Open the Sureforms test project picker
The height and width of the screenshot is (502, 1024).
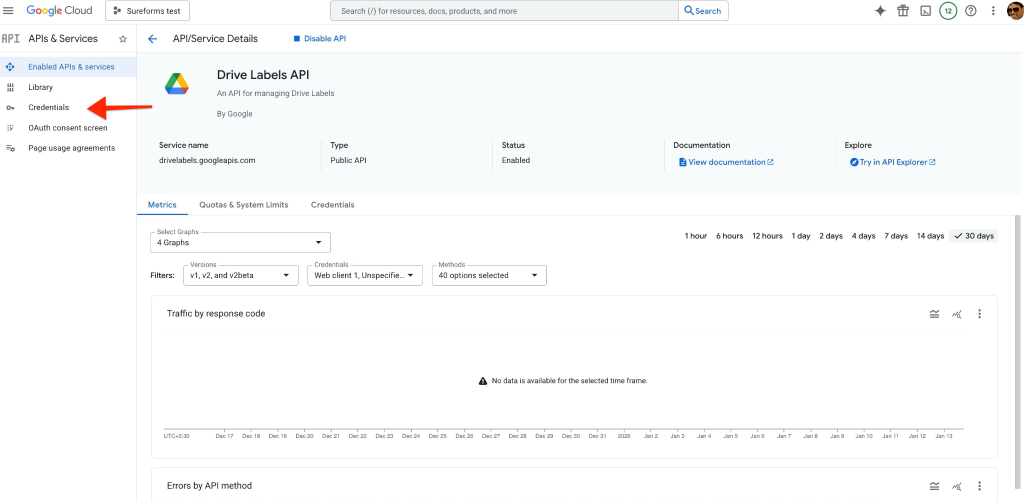(x=148, y=10)
